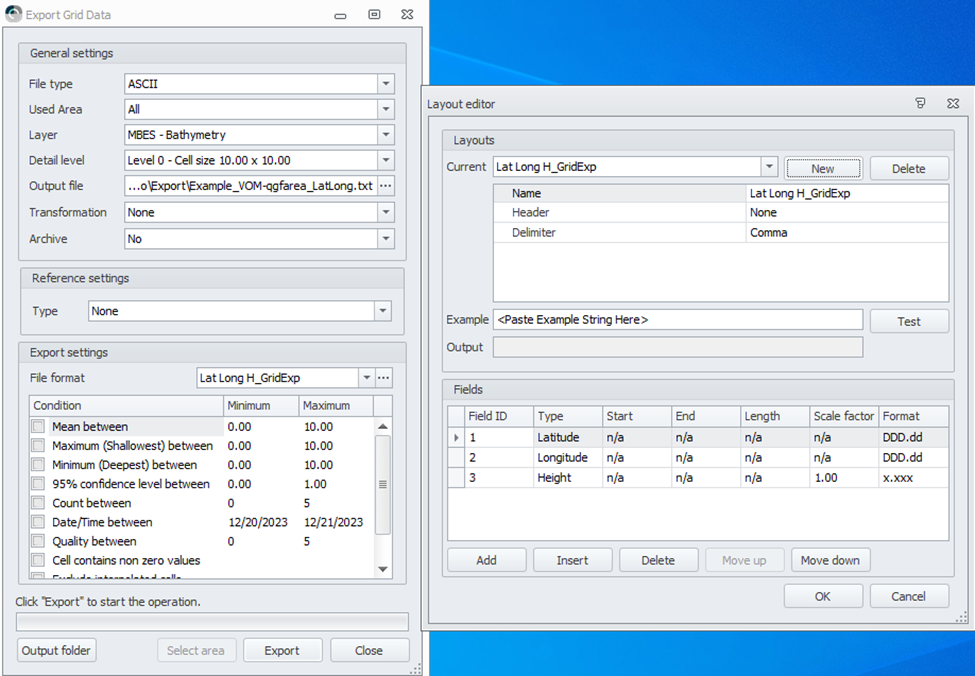Viewport: 975px width, 676px height.
Task: Open the File type dropdown
Action: click(x=386, y=84)
